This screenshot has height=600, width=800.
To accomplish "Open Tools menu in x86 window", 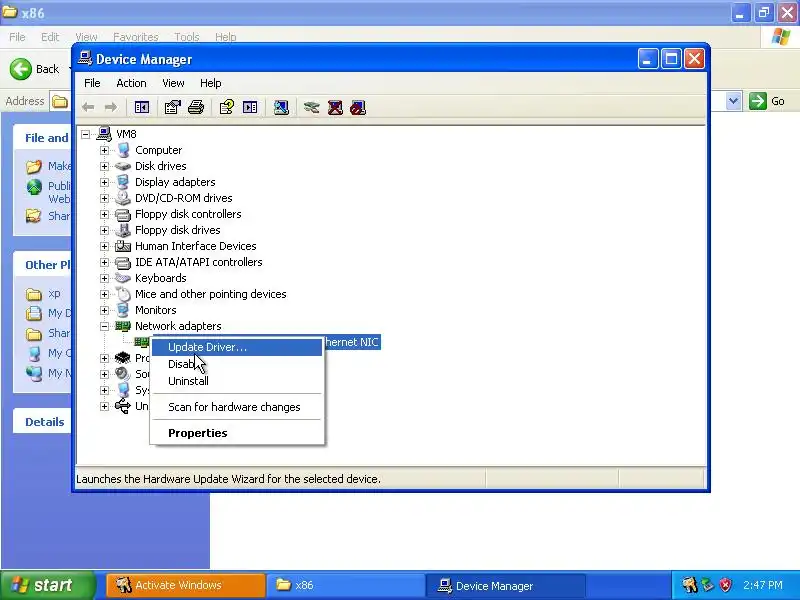I will (187, 37).
